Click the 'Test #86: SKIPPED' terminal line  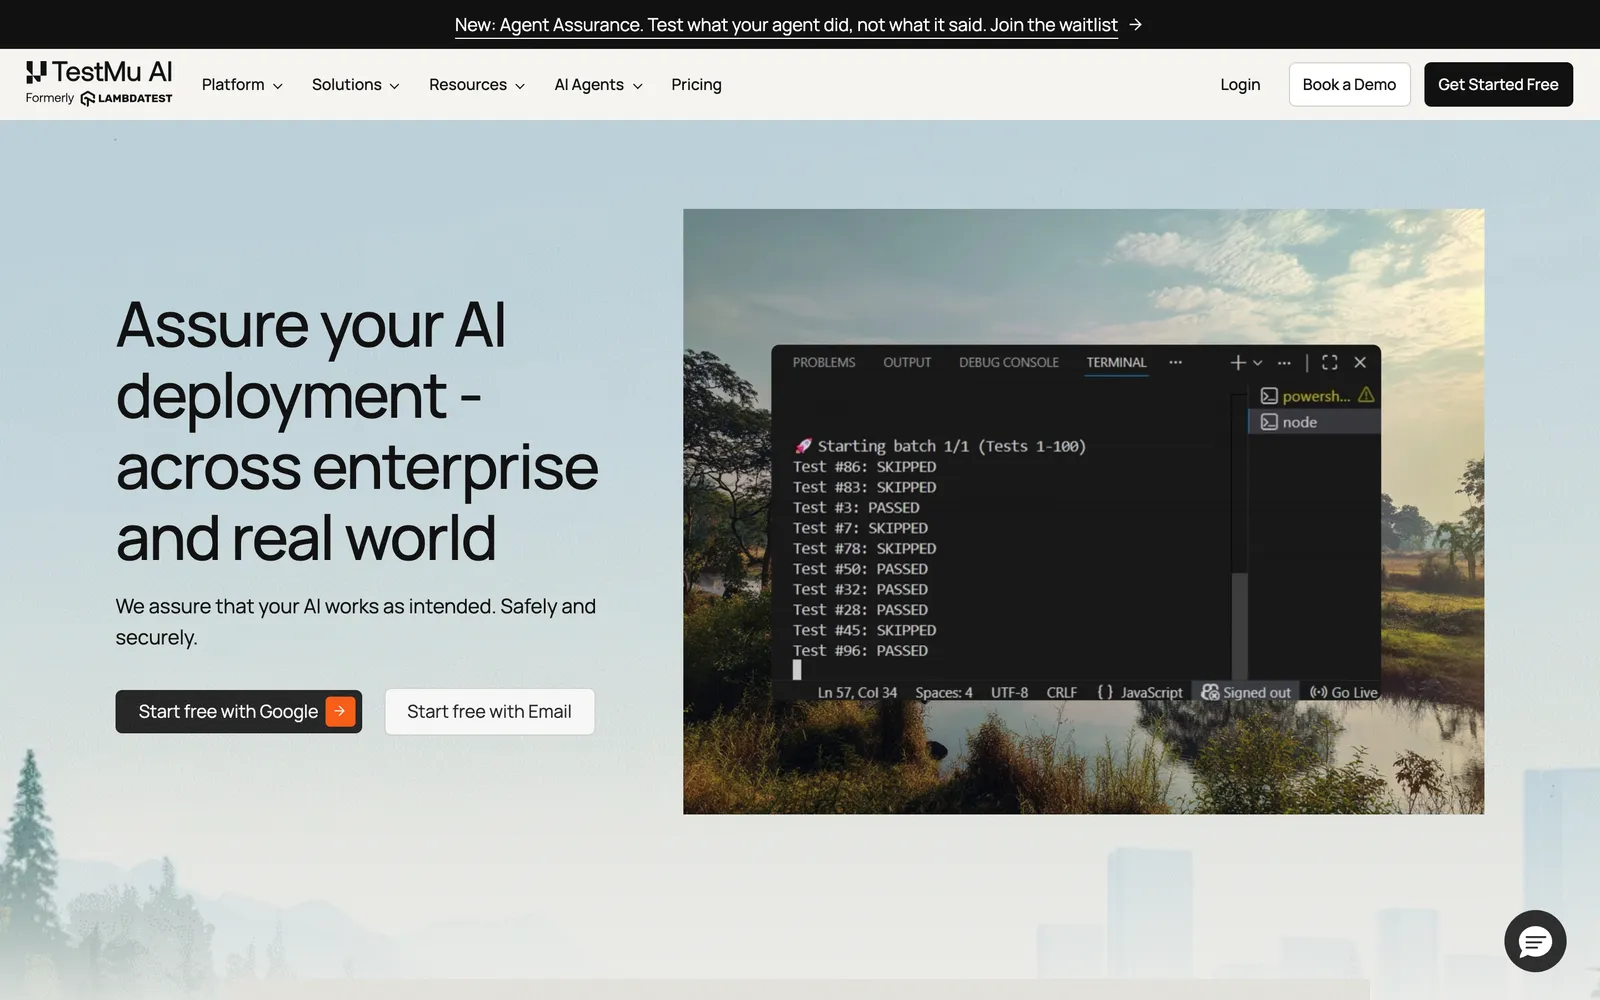pos(865,467)
